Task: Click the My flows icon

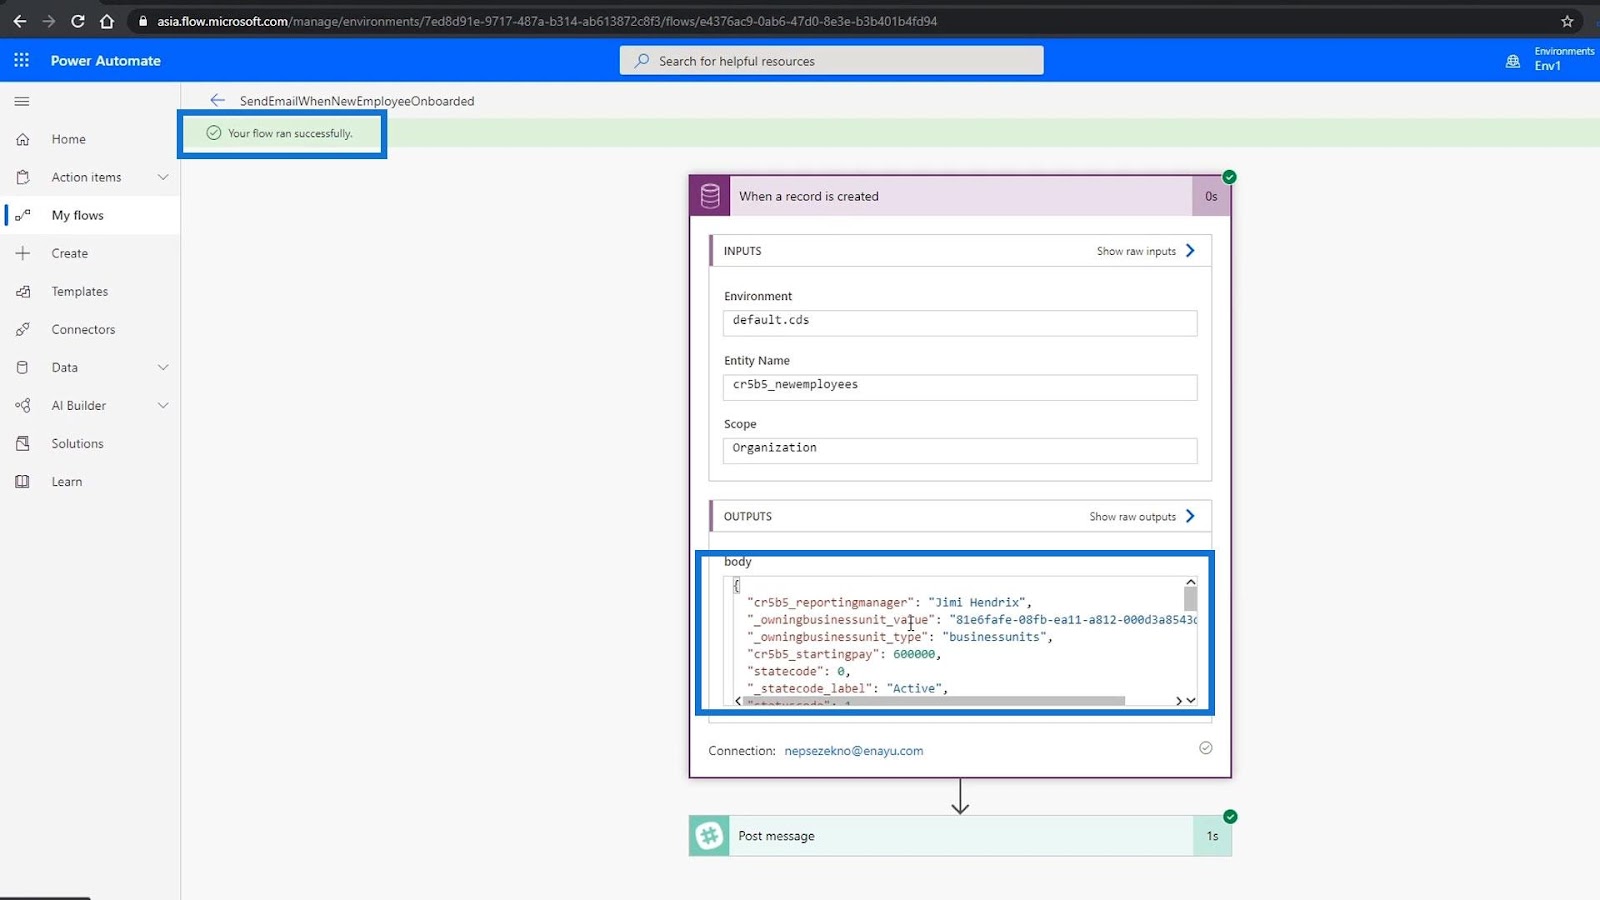Action: [23, 215]
